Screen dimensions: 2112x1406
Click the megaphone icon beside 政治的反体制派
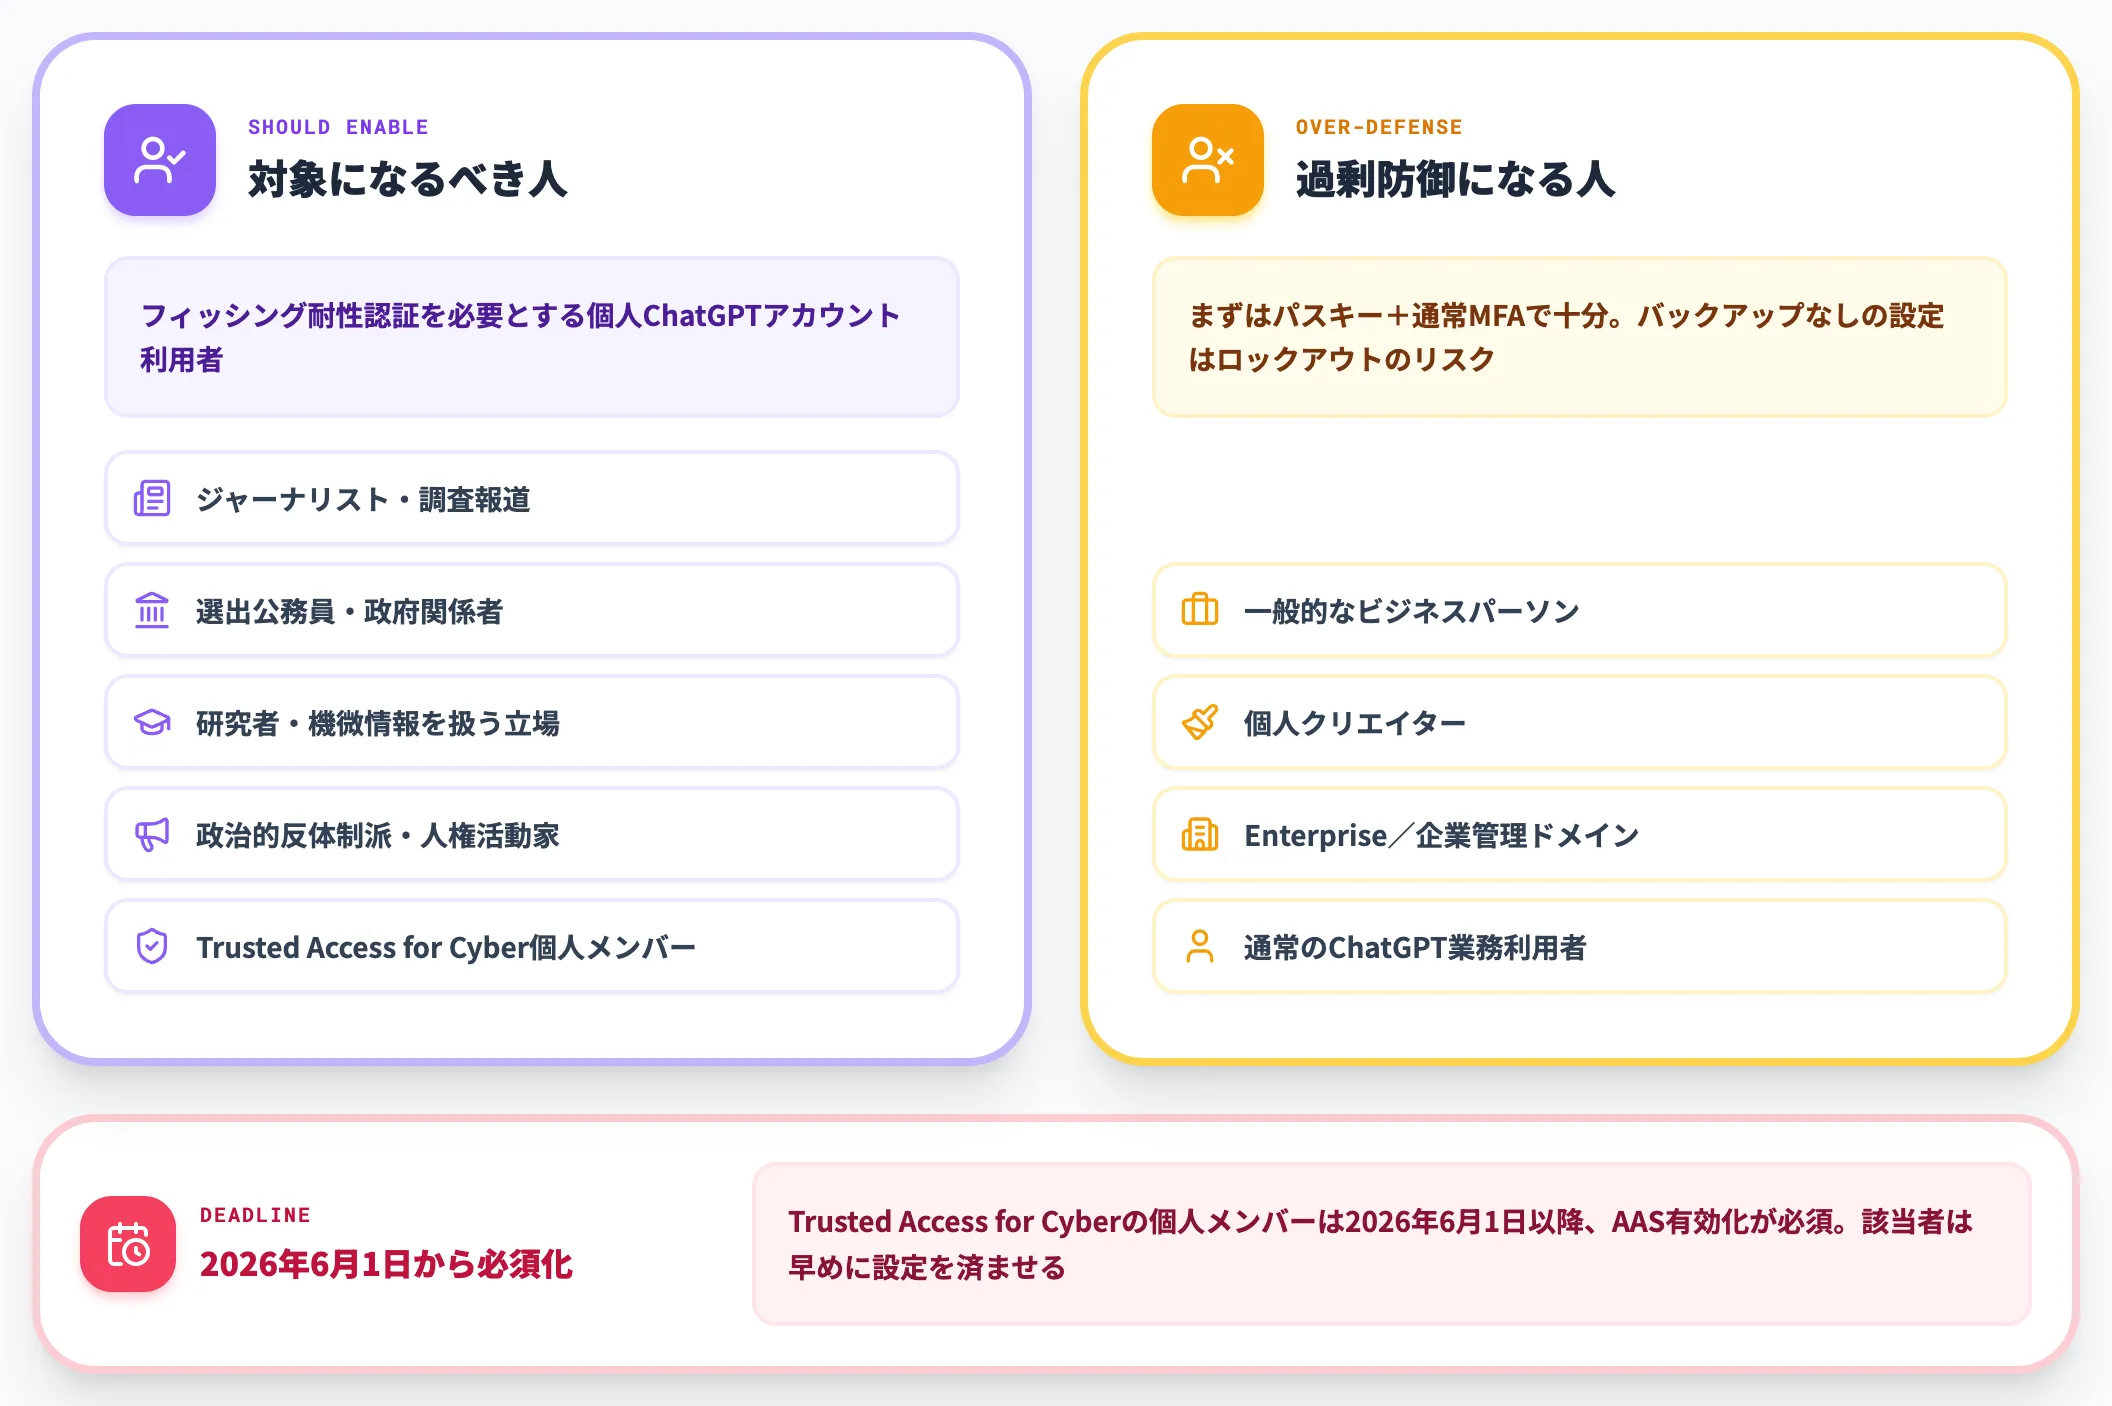[x=152, y=834]
